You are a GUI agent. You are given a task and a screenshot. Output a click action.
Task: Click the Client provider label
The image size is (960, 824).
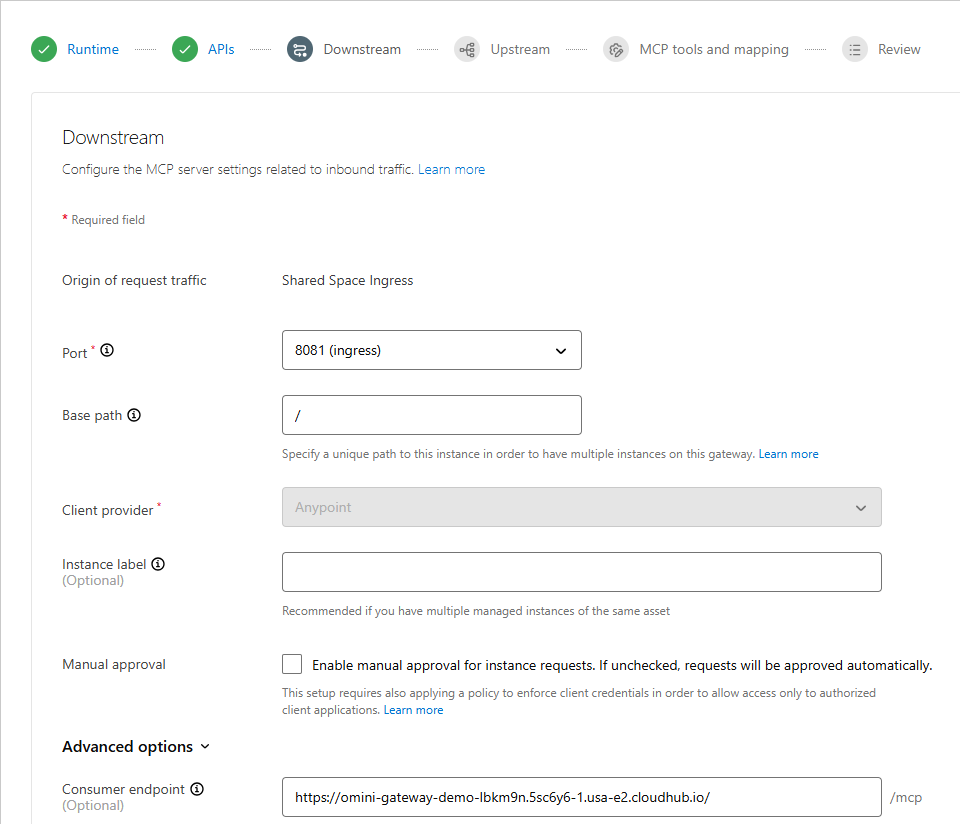108,510
